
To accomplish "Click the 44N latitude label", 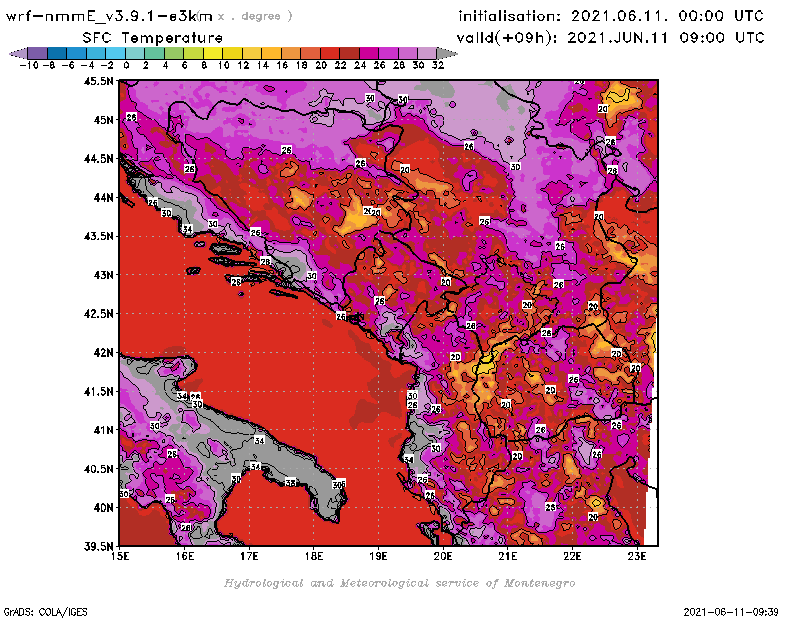I will click(103, 197).
